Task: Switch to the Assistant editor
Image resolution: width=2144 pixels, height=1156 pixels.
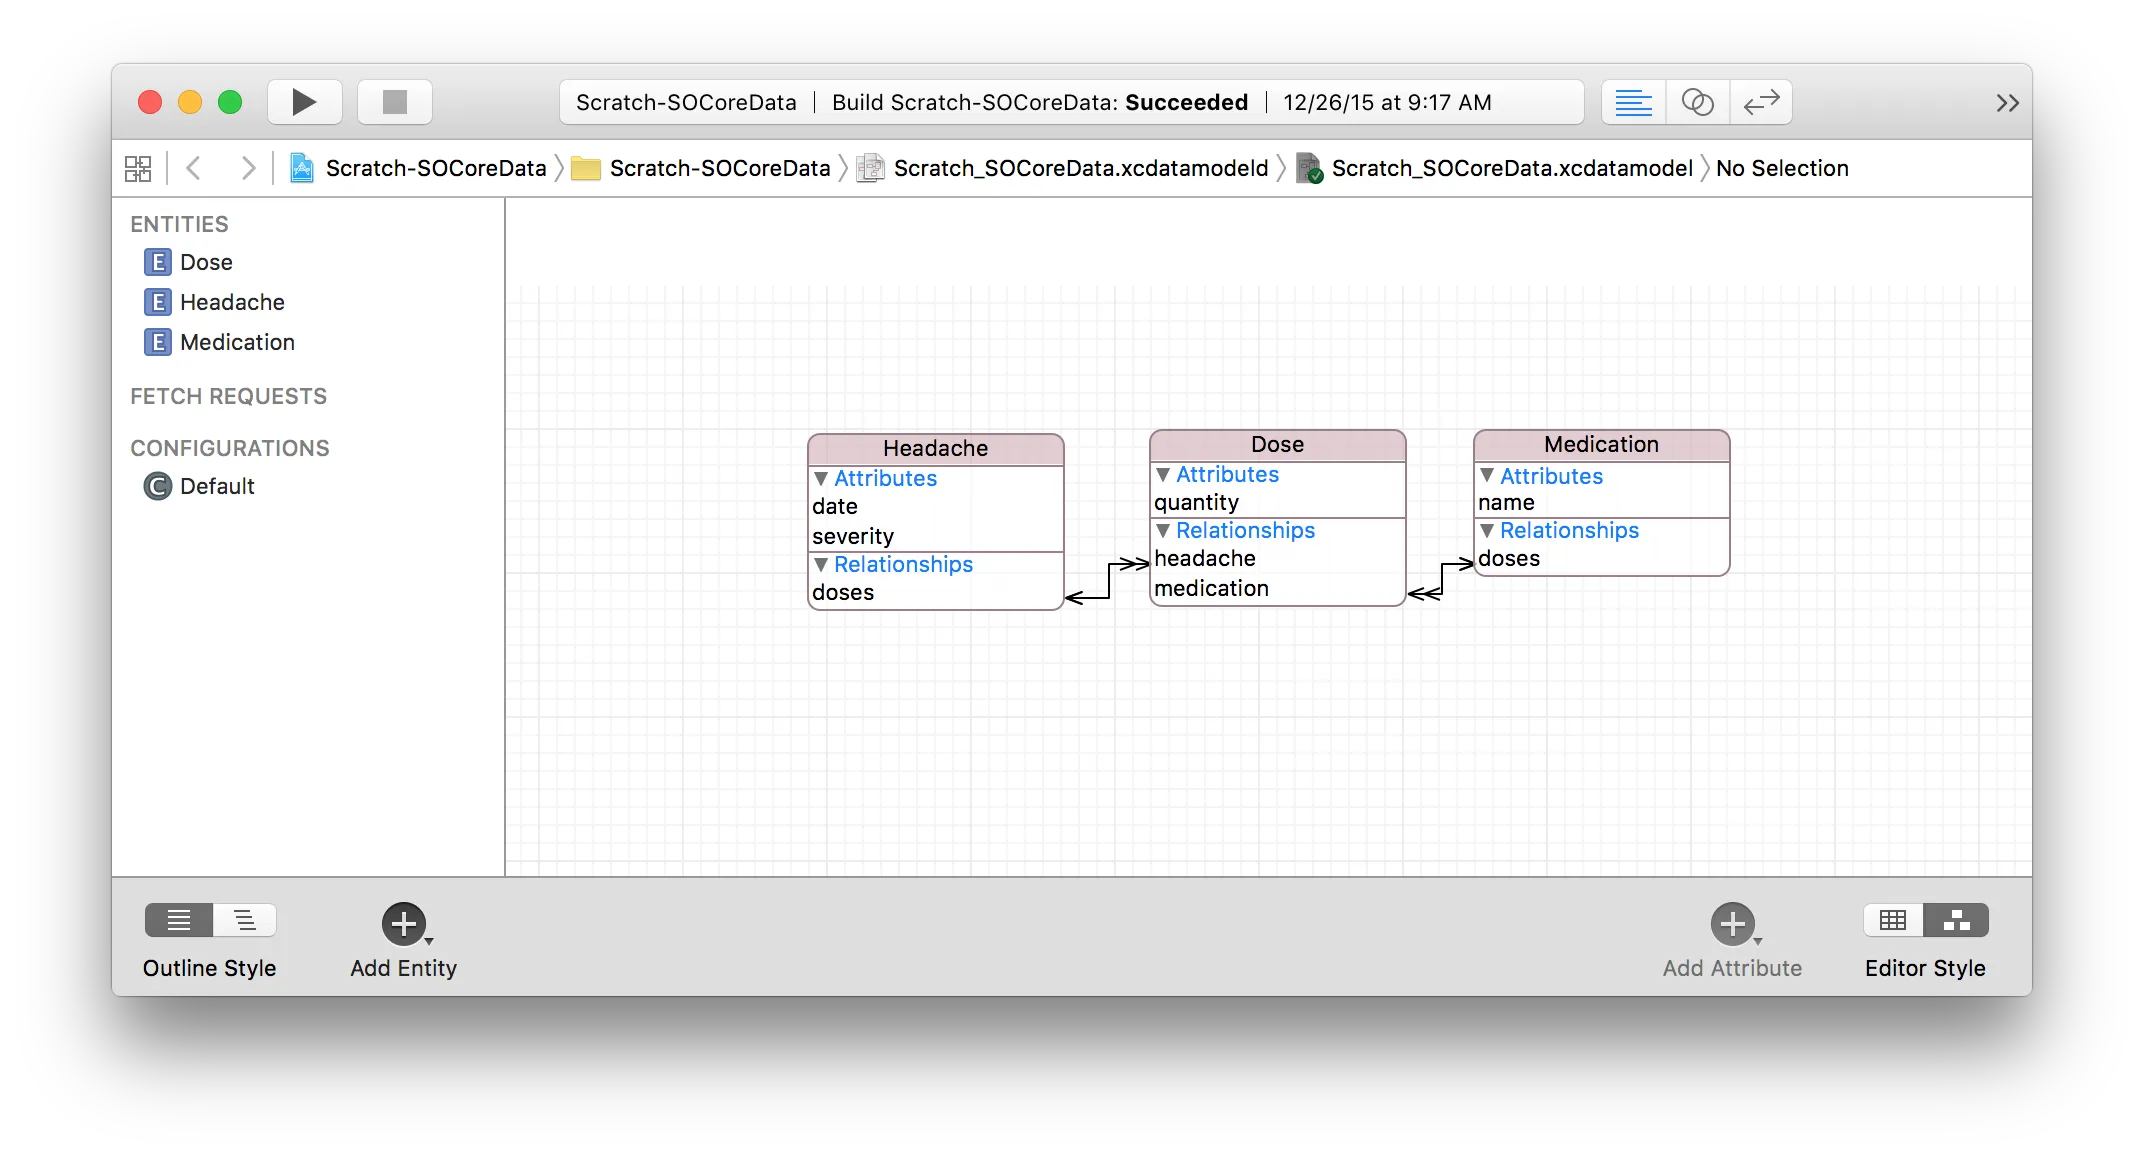Action: point(1697,102)
